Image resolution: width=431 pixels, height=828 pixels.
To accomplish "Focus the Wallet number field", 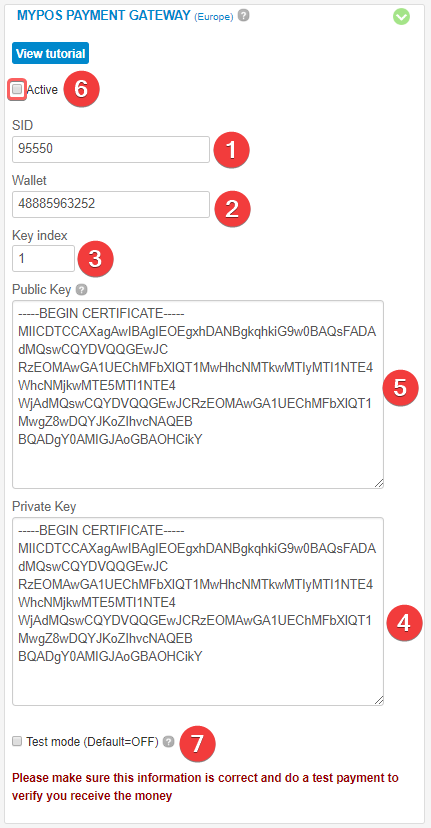I will 111,204.
